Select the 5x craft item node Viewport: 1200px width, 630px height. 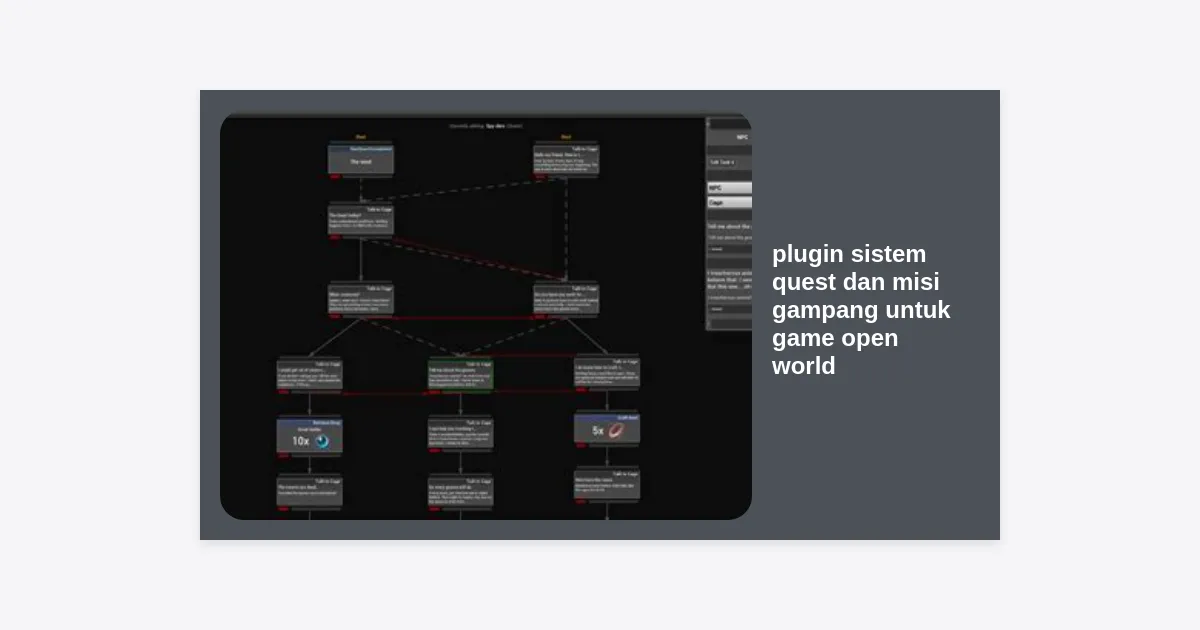[607, 428]
